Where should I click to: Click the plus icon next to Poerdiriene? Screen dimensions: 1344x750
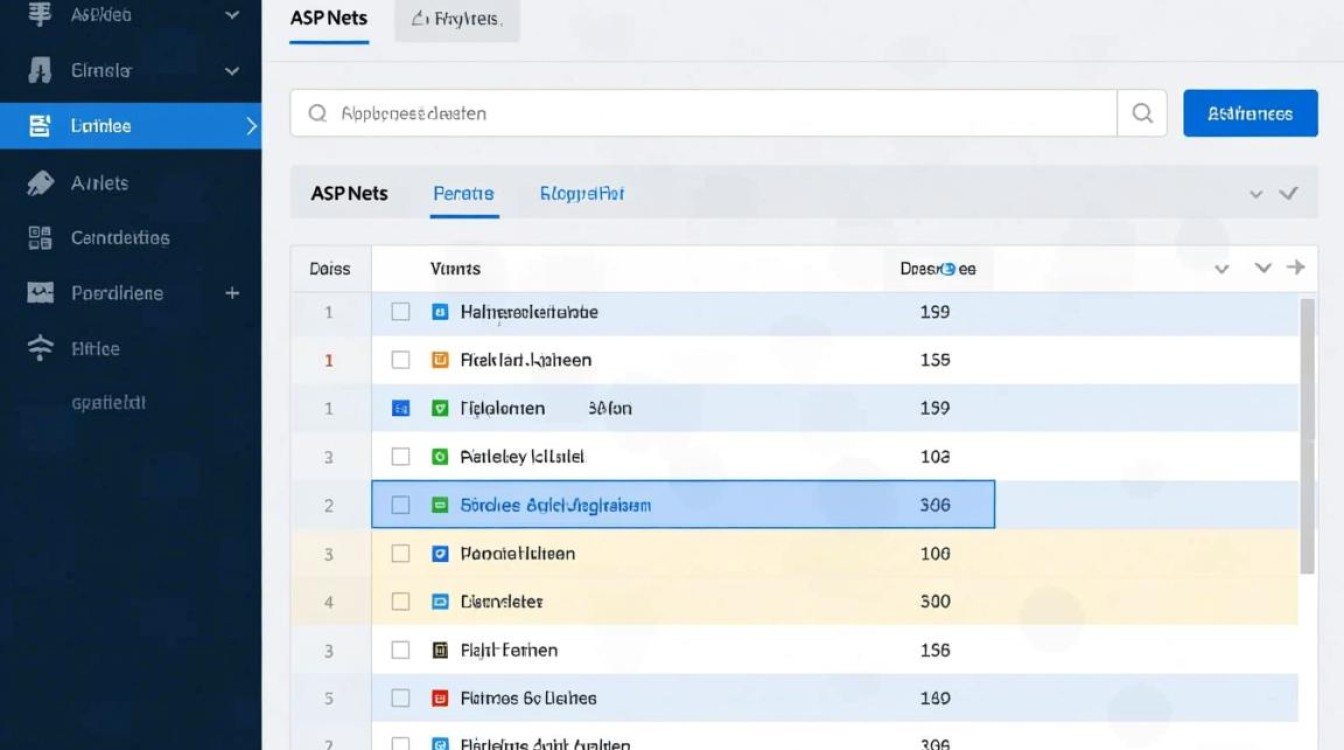click(232, 293)
